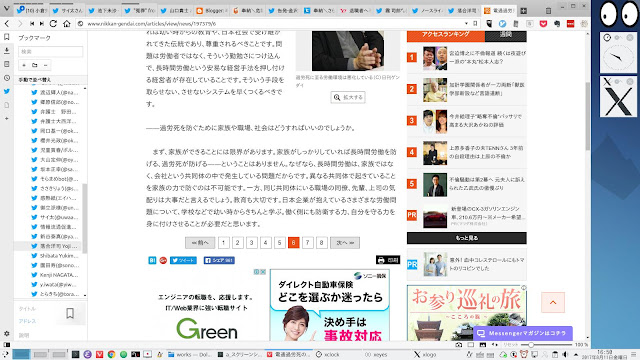Switch to the first pinned tab
640x360 pixels.
pyautogui.click(x=32, y=11)
